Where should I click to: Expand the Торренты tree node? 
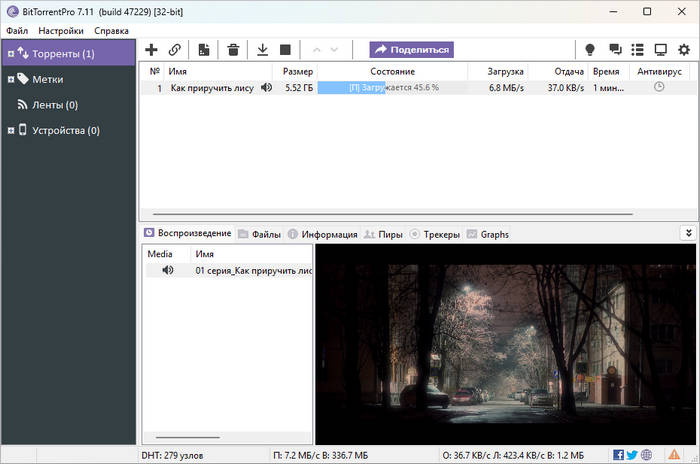10,53
